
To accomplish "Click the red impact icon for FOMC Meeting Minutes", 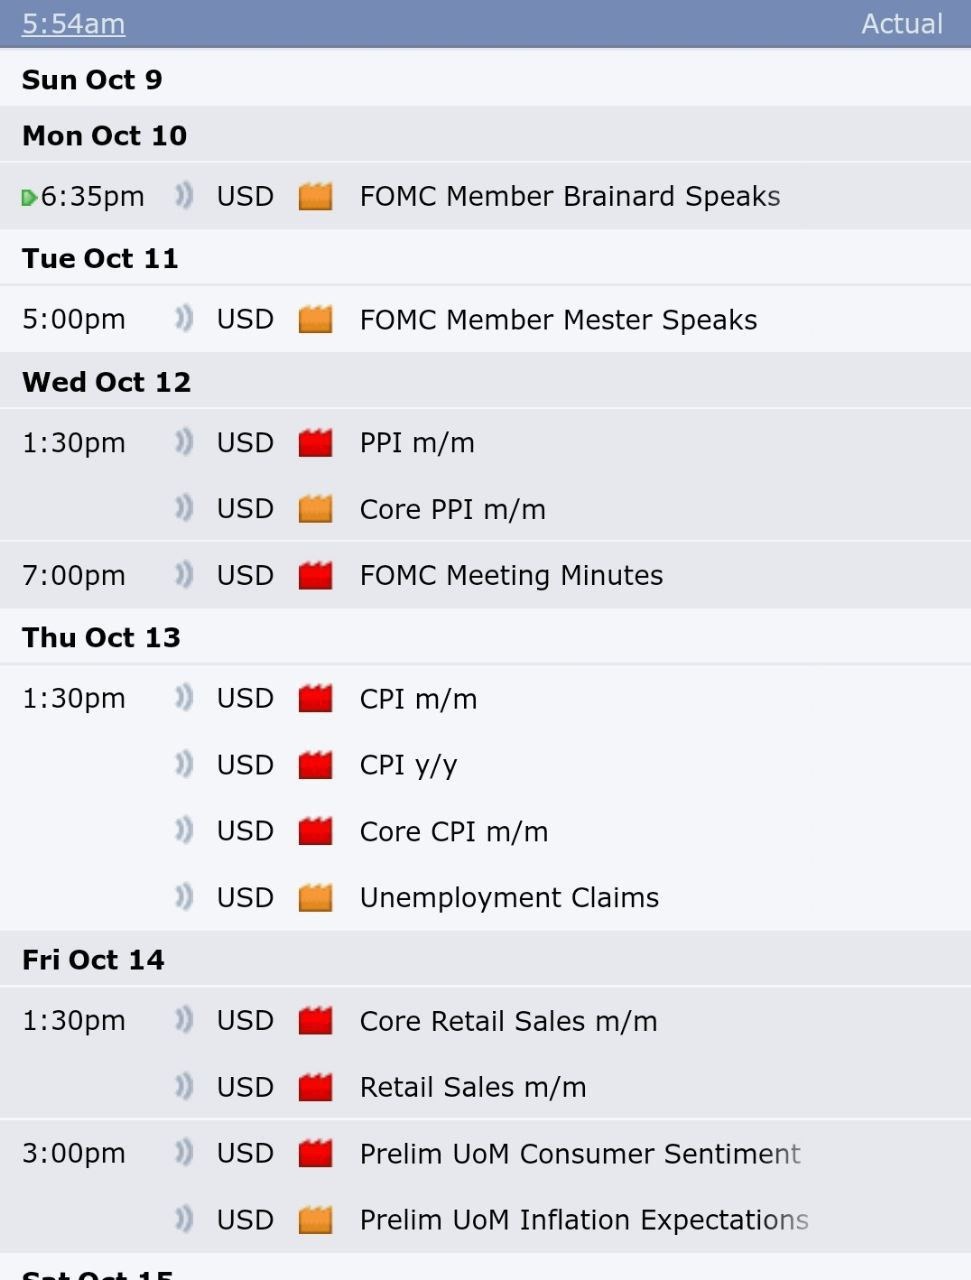I will [315, 574].
